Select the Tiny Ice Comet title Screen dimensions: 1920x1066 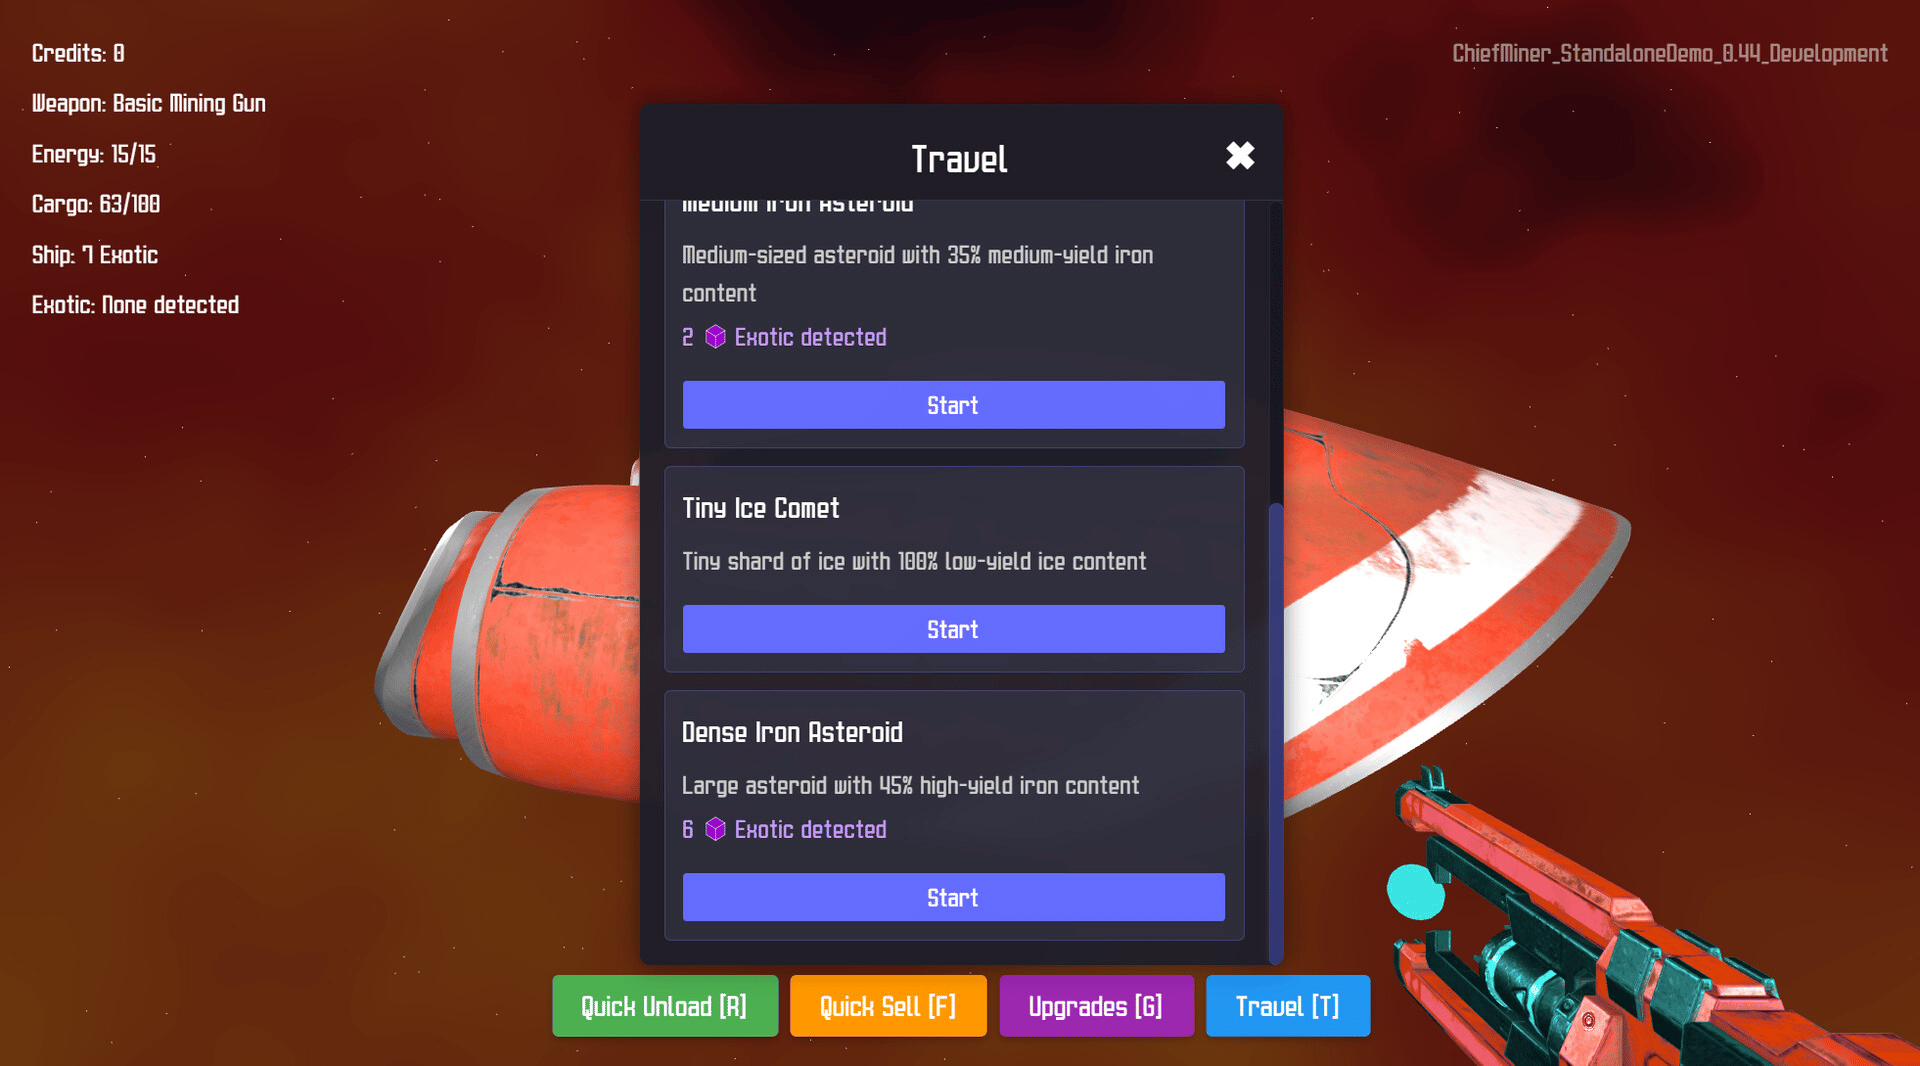click(x=761, y=508)
